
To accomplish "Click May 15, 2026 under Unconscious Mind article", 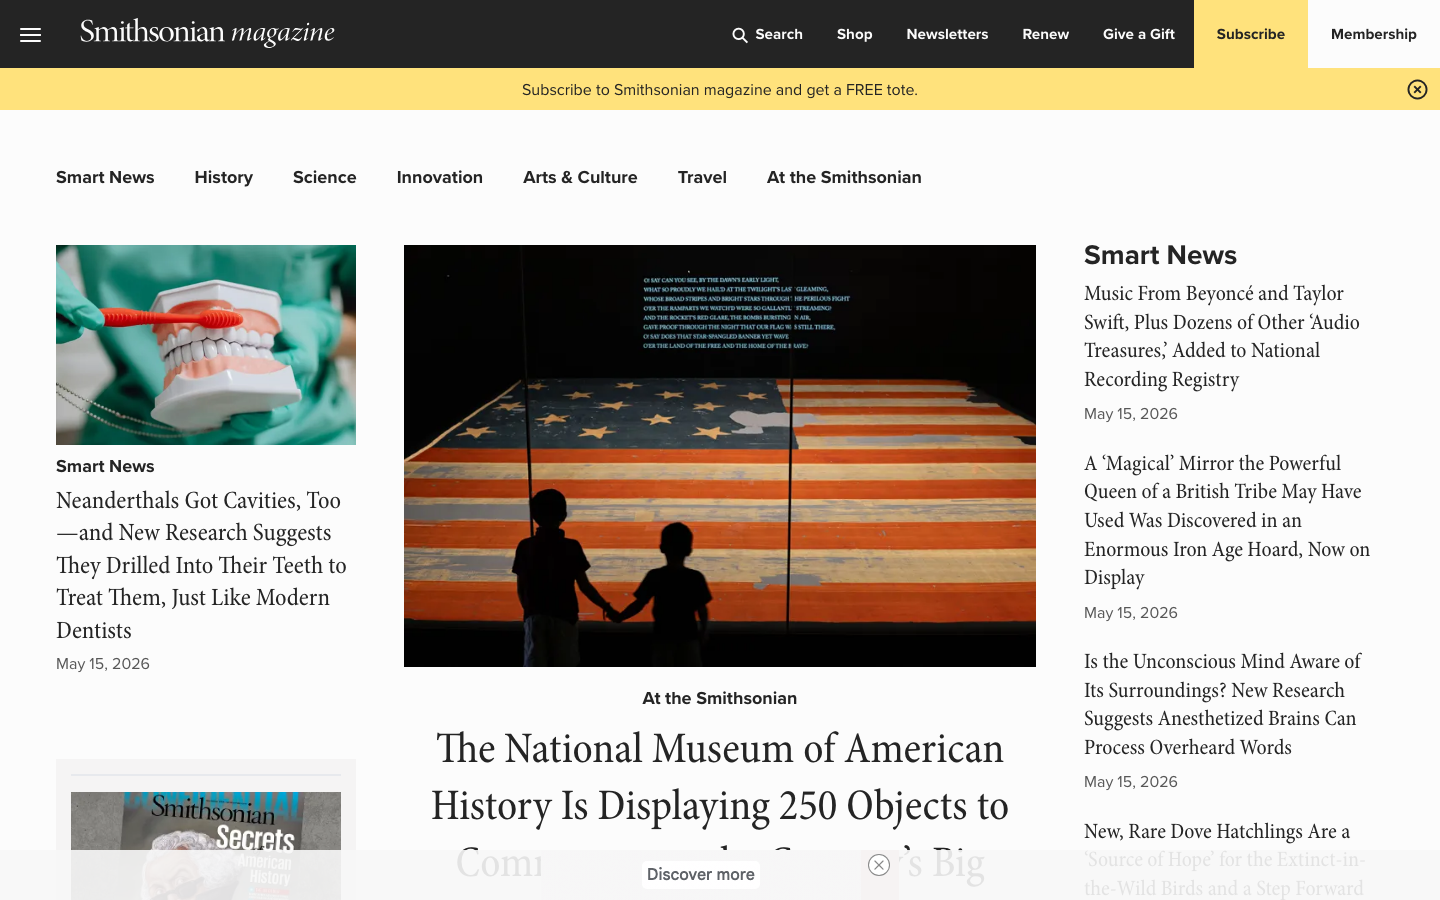I will click(x=1131, y=782).
